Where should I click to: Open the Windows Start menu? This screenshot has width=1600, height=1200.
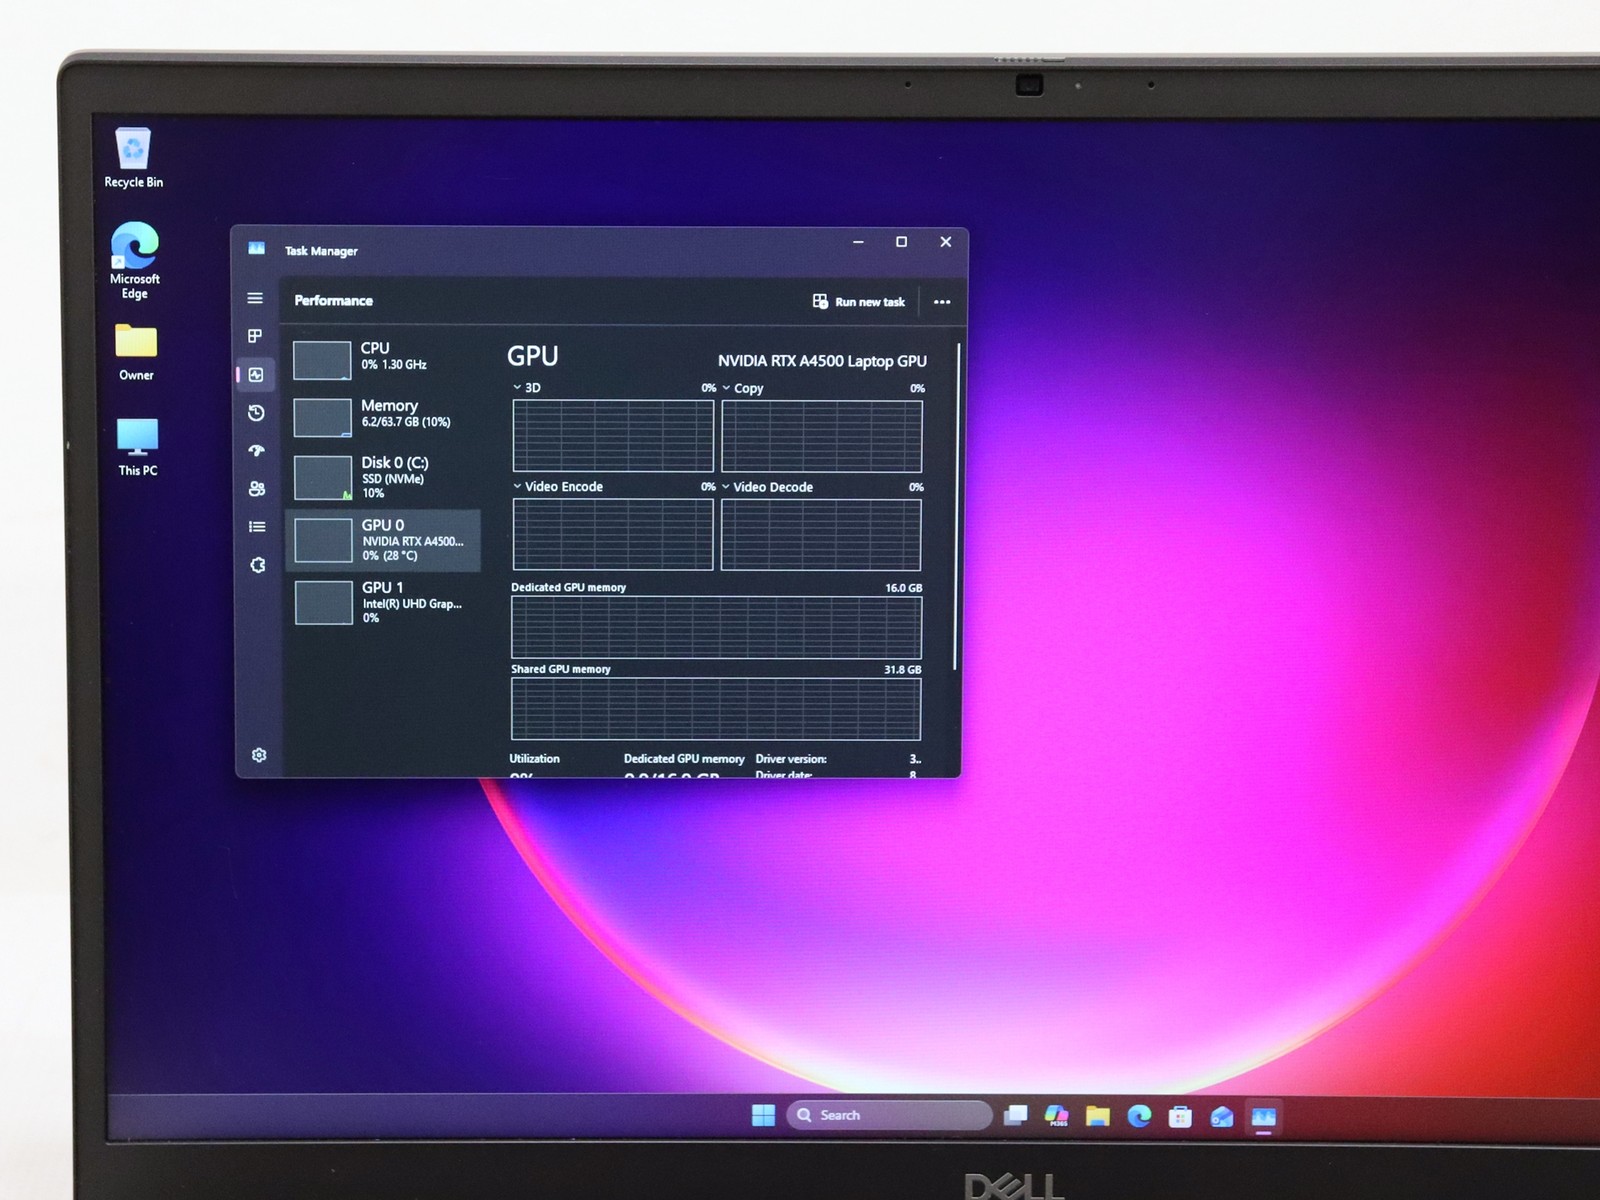click(x=763, y=1115)
